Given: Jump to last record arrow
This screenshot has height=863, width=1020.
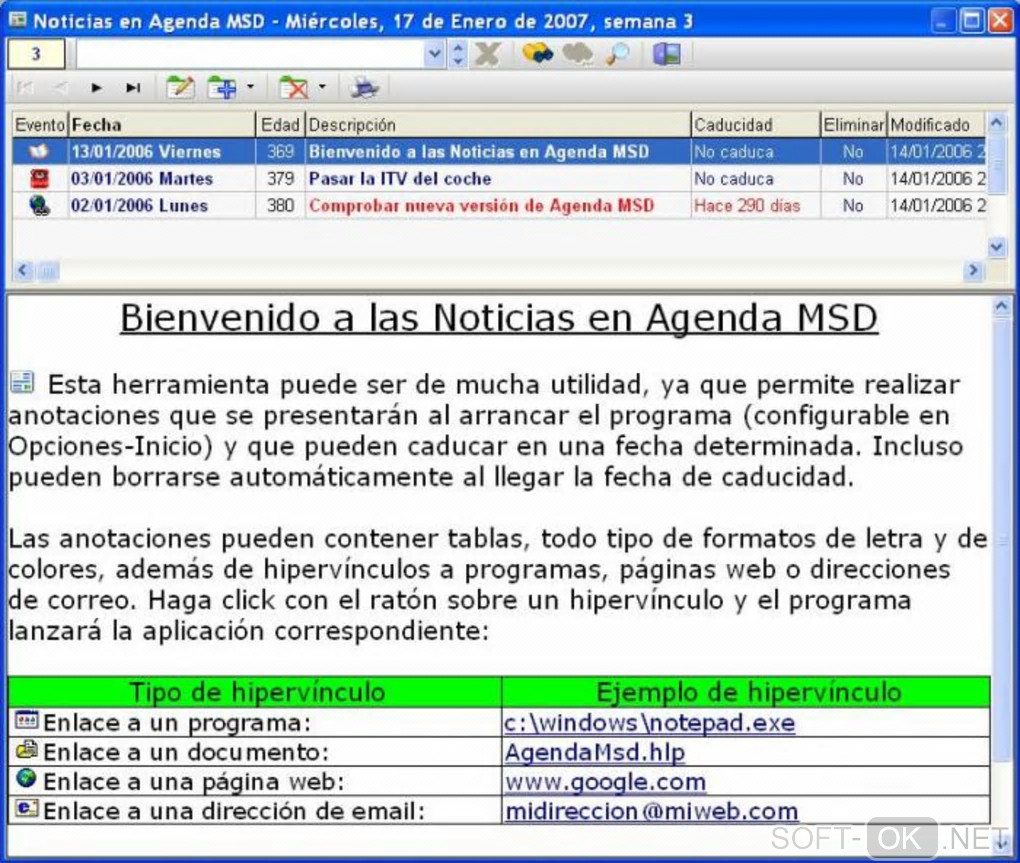Looking at the screenshot, I should (133, 88).
